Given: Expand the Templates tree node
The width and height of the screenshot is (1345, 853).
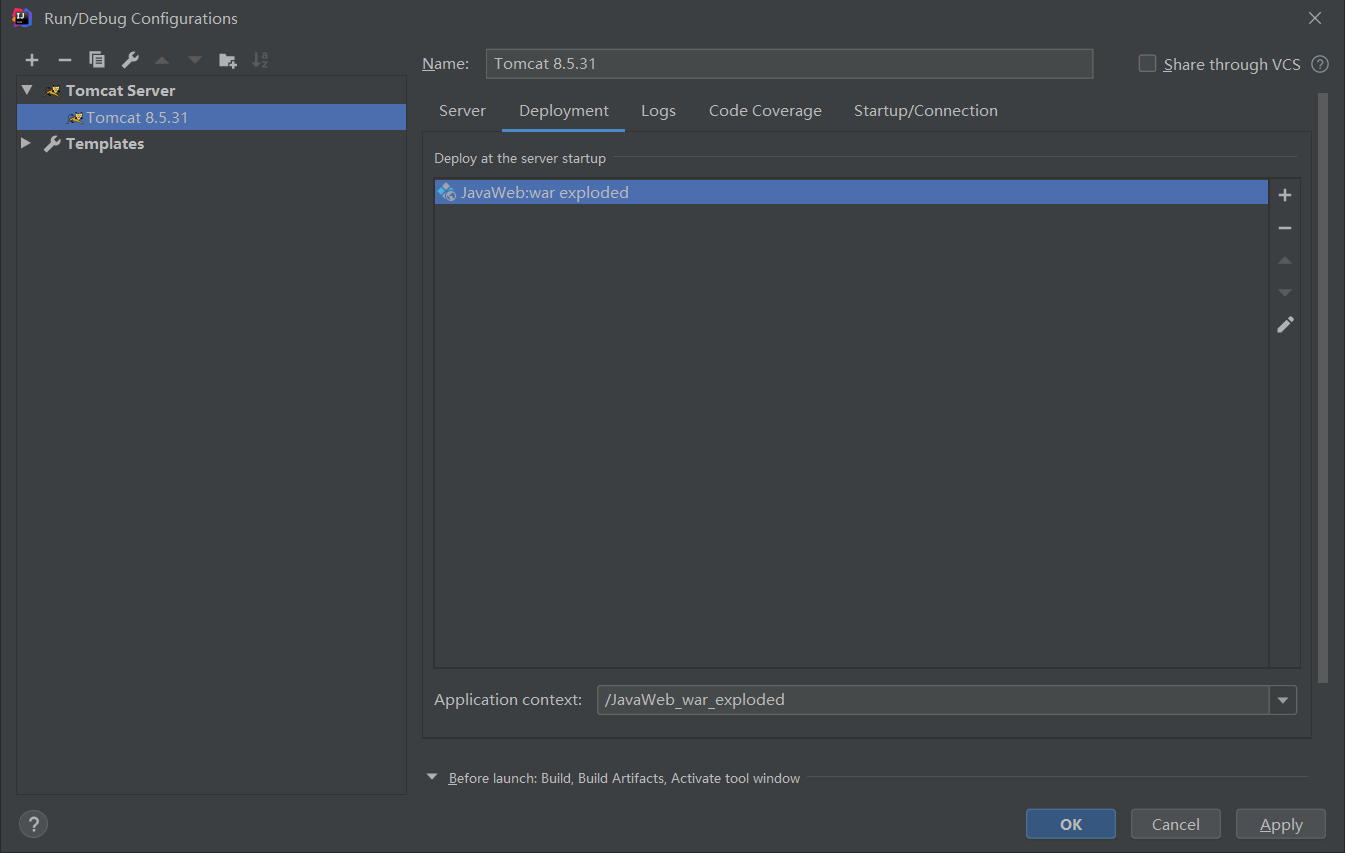Looking at the screenshot, I should (26, 143).
